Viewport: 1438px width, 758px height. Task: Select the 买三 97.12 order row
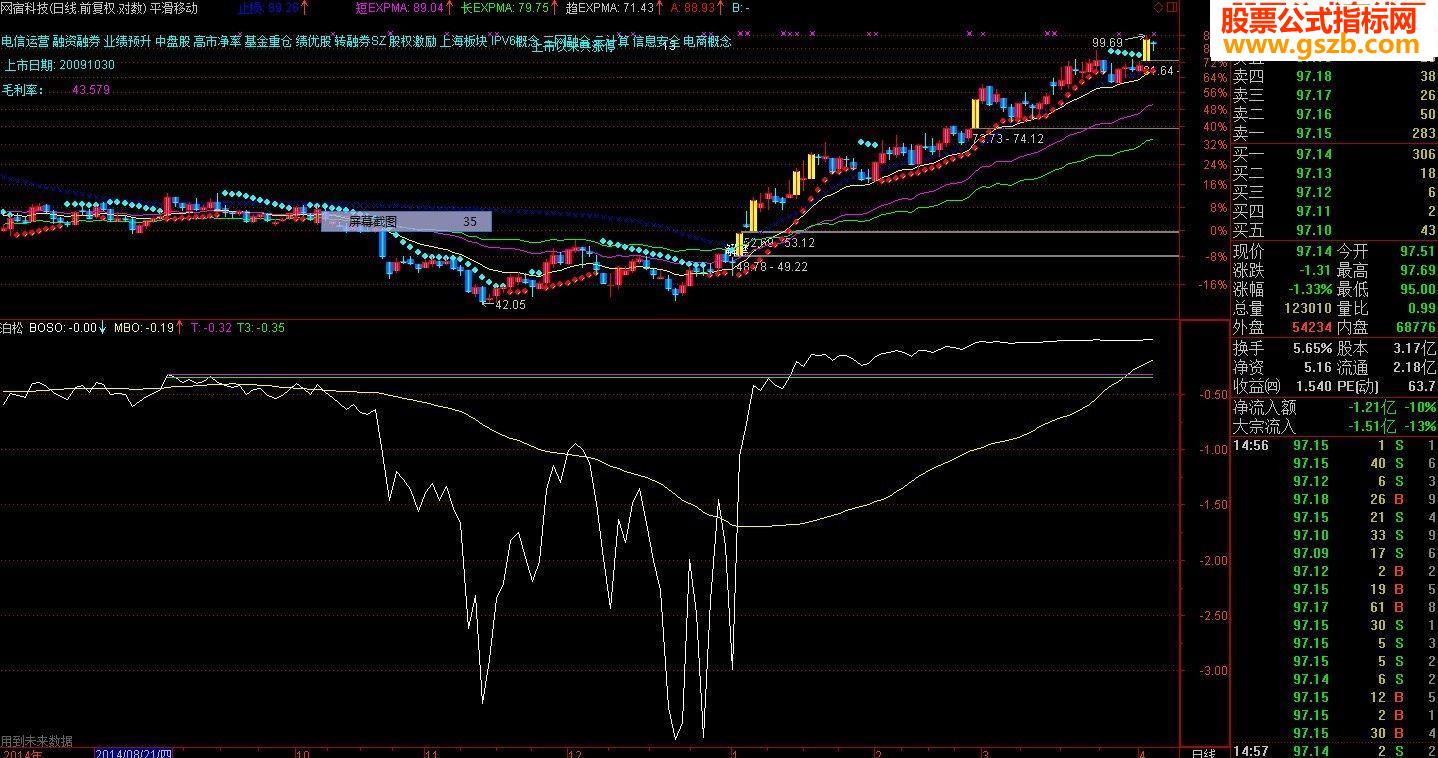coord(1333,192)
